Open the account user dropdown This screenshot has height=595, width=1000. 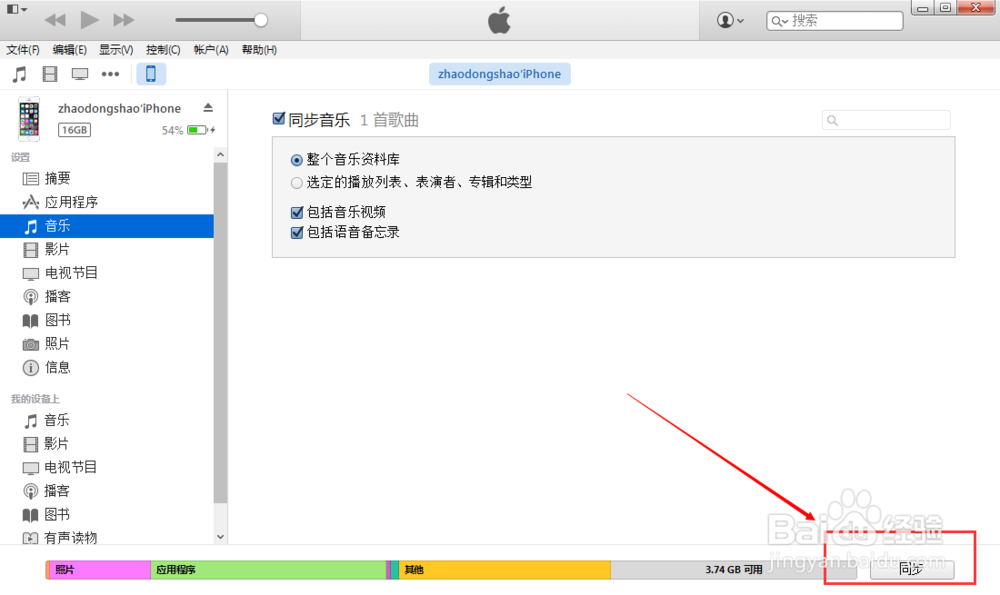tap(730, 20)
